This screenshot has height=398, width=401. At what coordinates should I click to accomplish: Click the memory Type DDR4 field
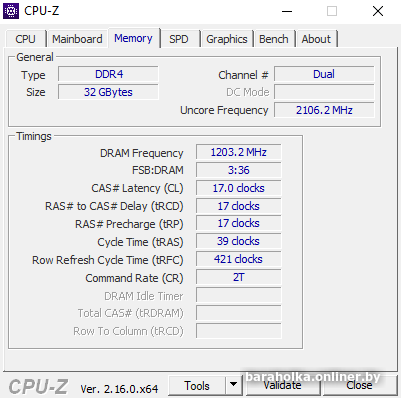(x=108, y=74)
